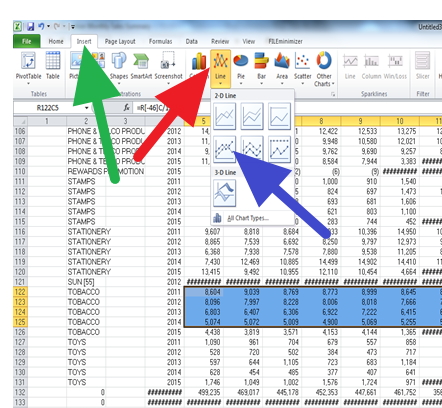Insert a Win/Loss sparkline
Viewport: 442px width, 408px height.
pyautogui.click(x=395, y=67)
